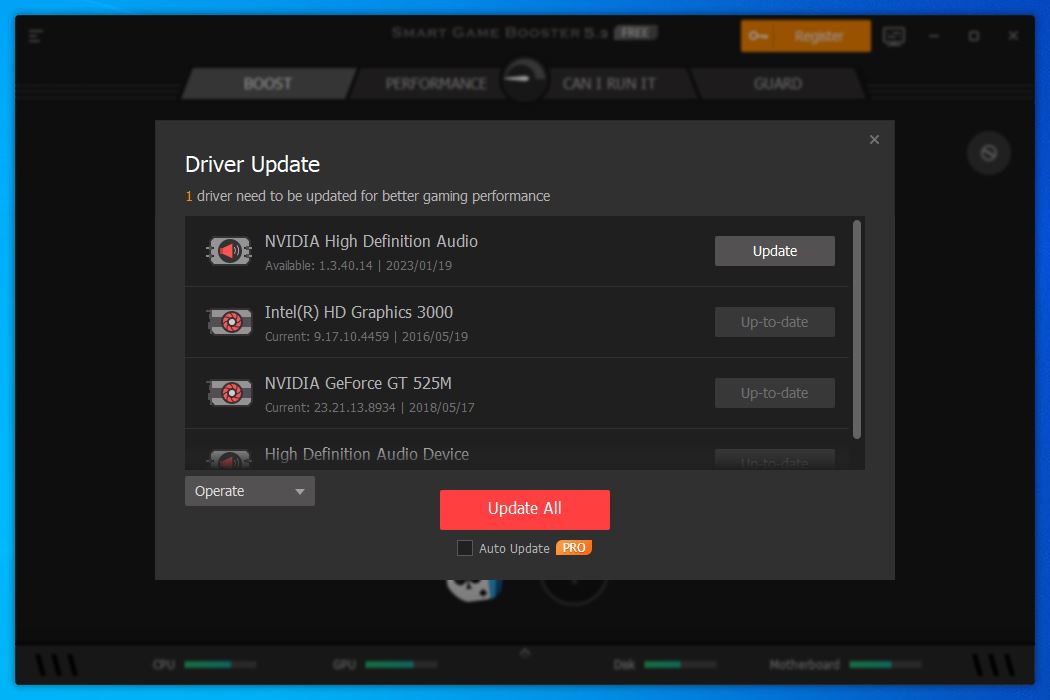Select the Intel(R) HD Graphics 3000 name
1050x700 pixels.
coord(359,312)
